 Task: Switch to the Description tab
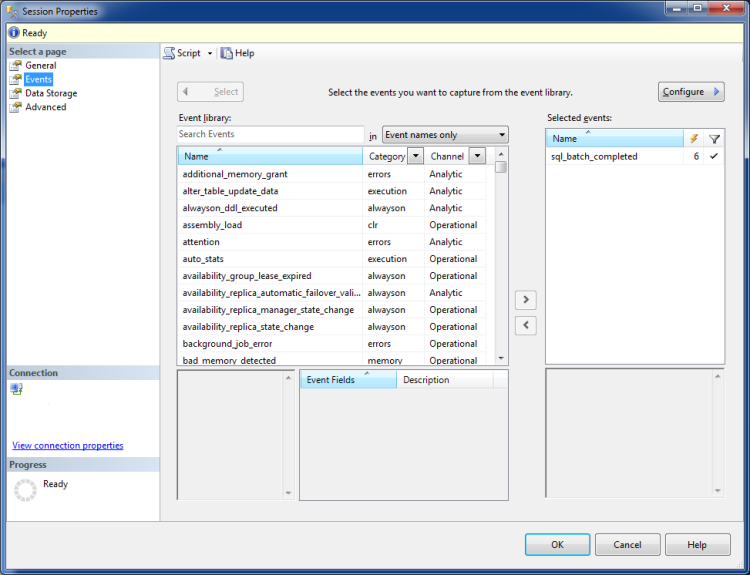pos(445,380)
